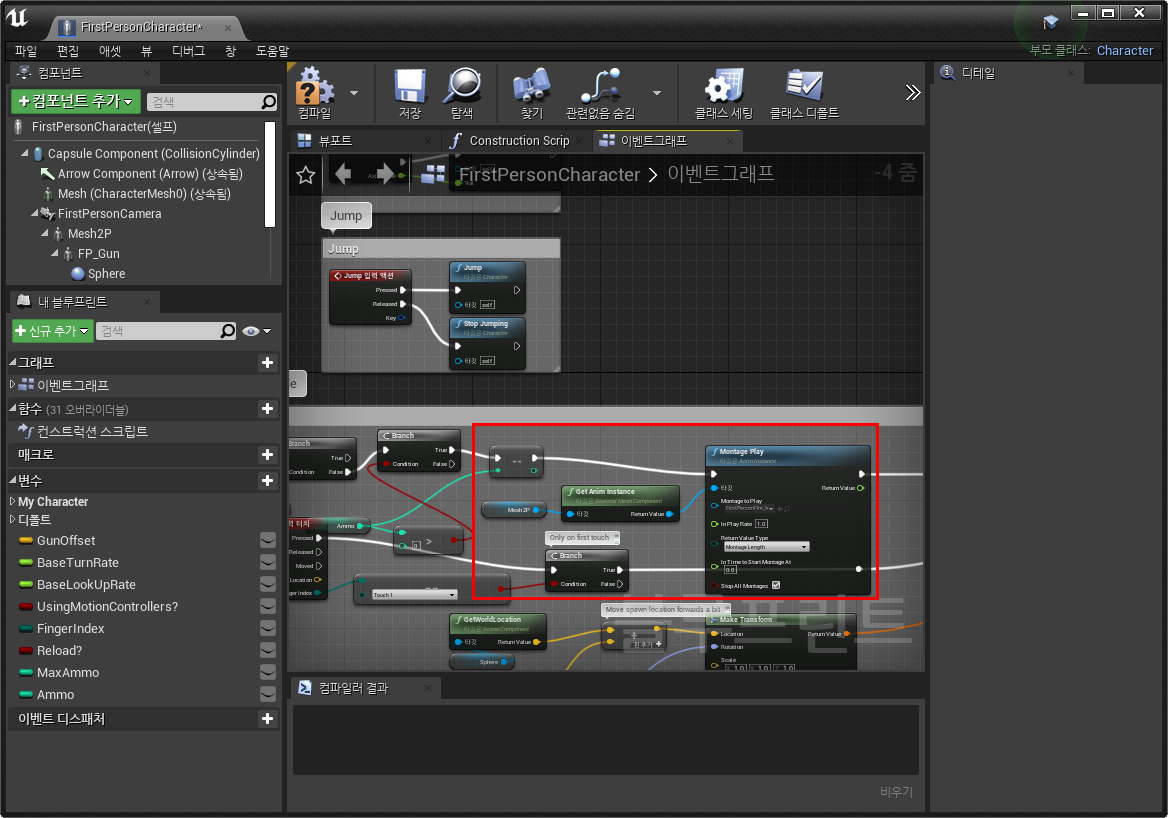
Task: Click FirstPersonCharacter breadcrumb link
Action: click(x=549, y=174)
